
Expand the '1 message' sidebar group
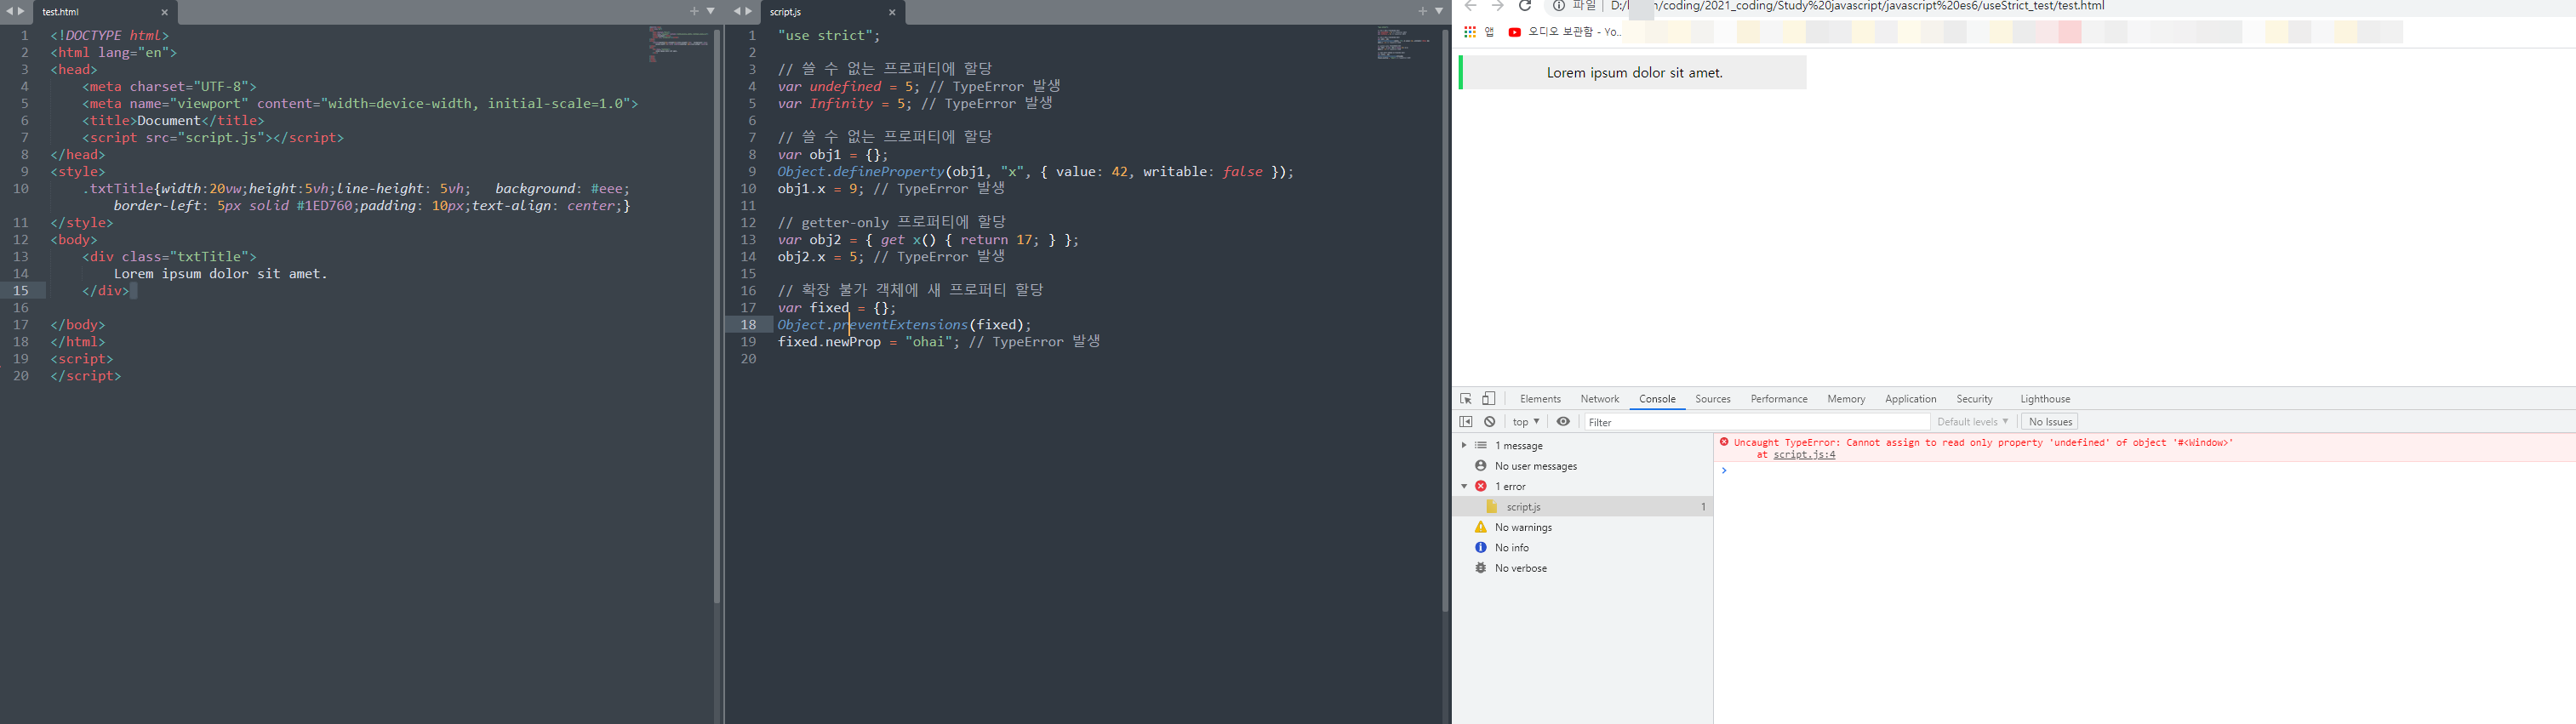point(1464,446)
